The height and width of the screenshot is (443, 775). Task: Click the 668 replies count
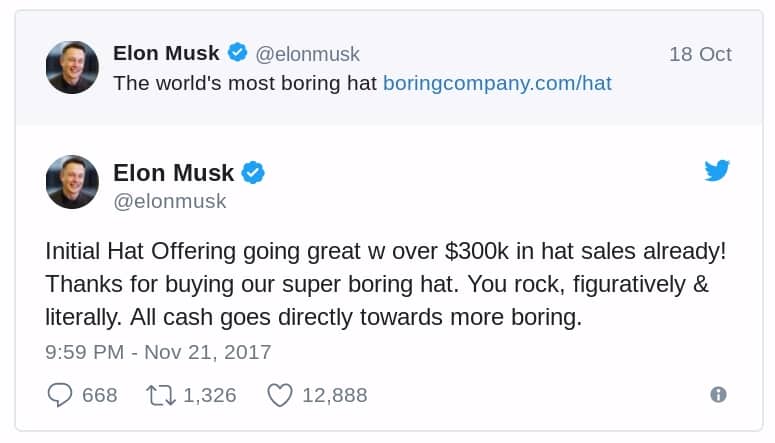click(x=100, y=395)
